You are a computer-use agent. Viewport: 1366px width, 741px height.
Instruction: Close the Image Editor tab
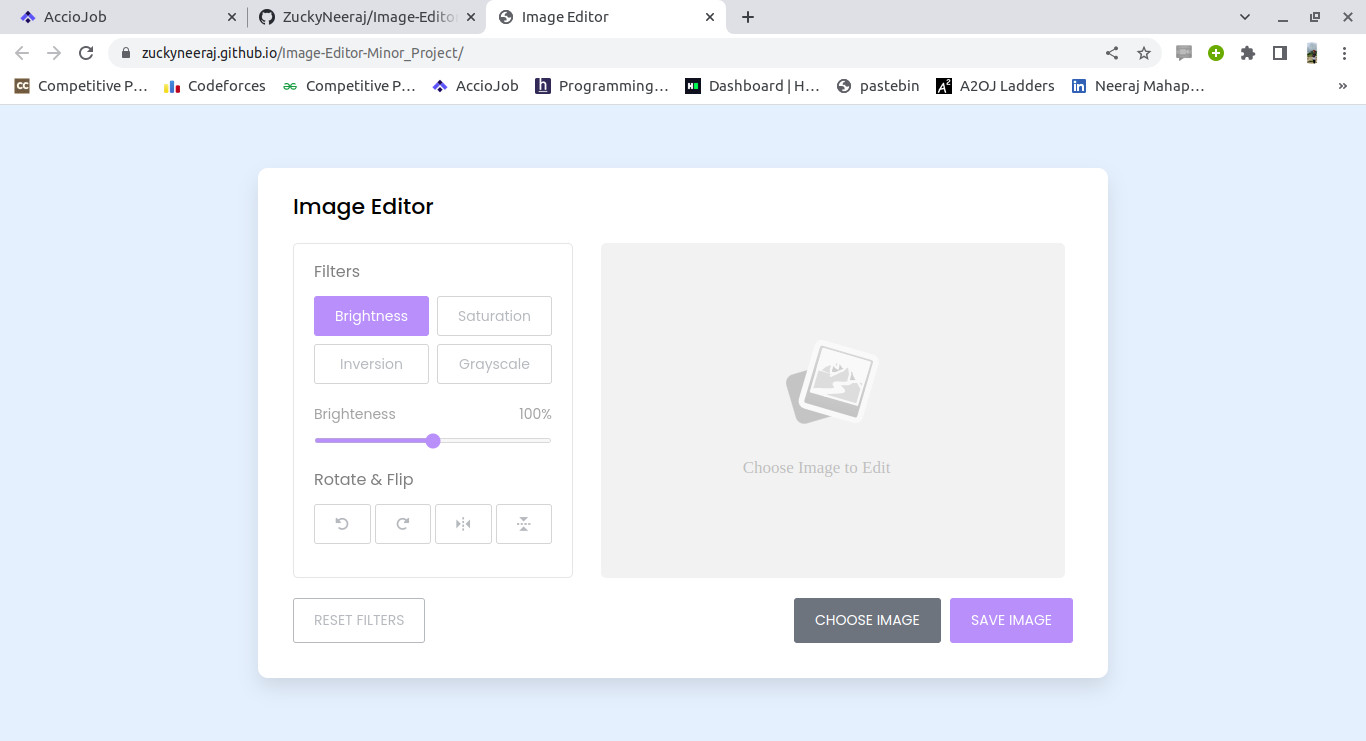pyautogui.click(x=711, y=17)
